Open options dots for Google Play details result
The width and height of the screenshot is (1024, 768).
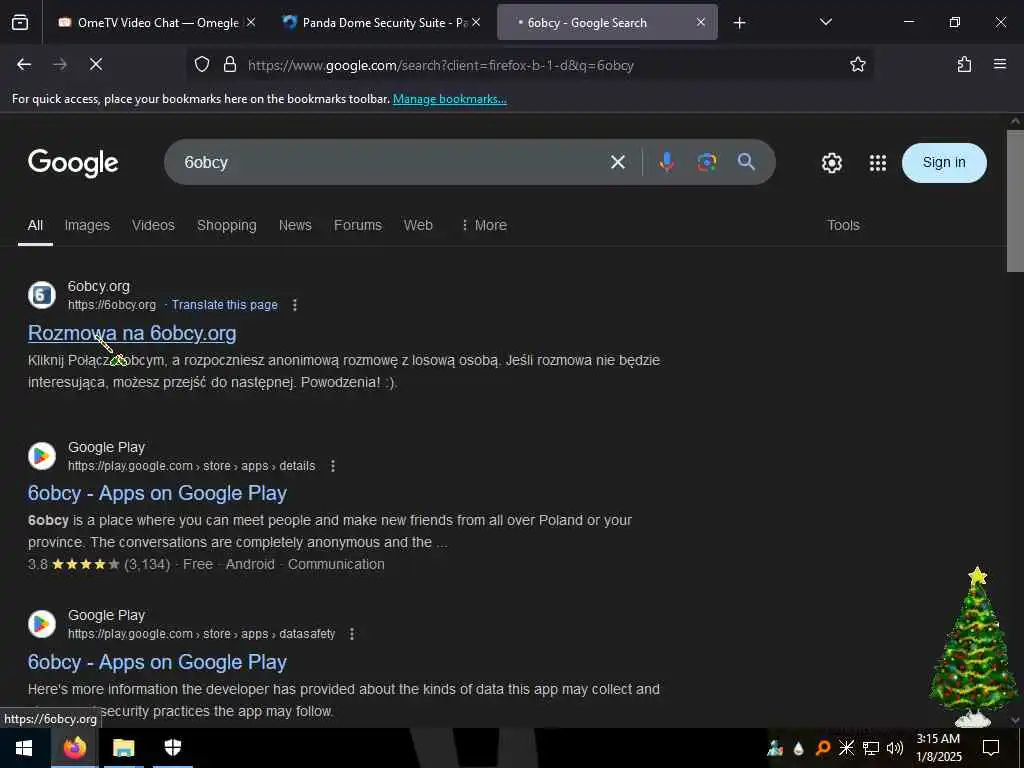coord(332,466)
